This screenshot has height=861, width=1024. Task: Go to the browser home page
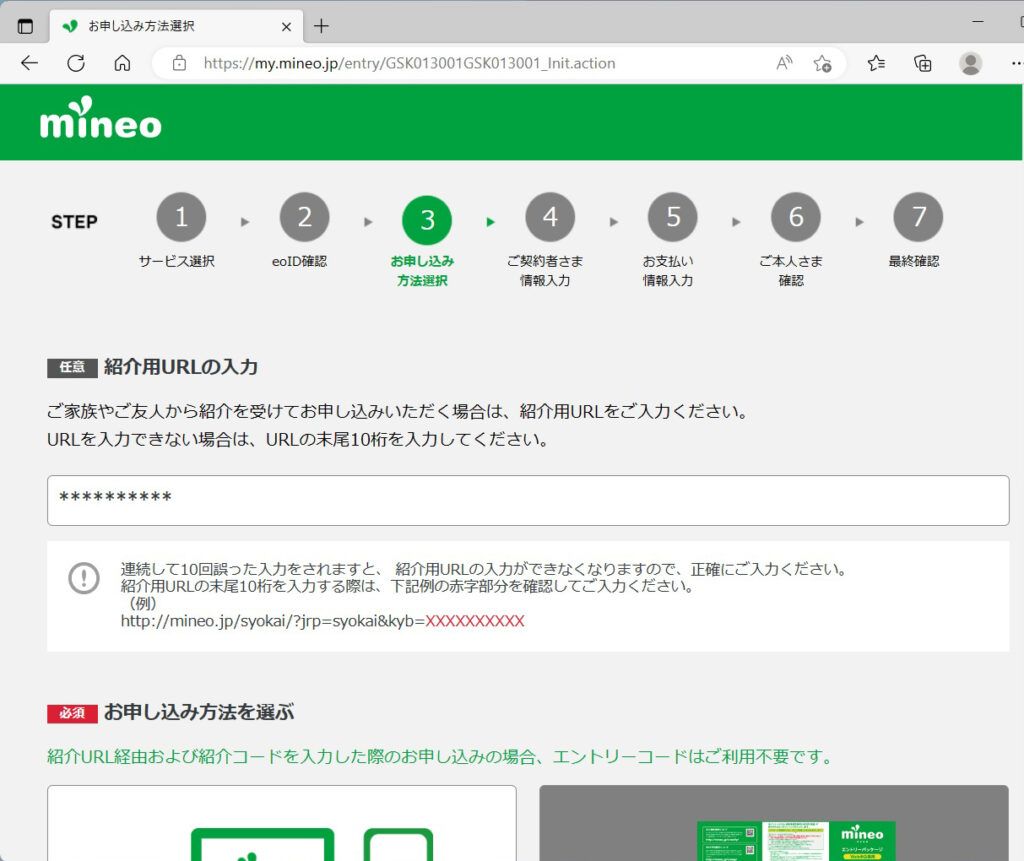click(122, 63)
